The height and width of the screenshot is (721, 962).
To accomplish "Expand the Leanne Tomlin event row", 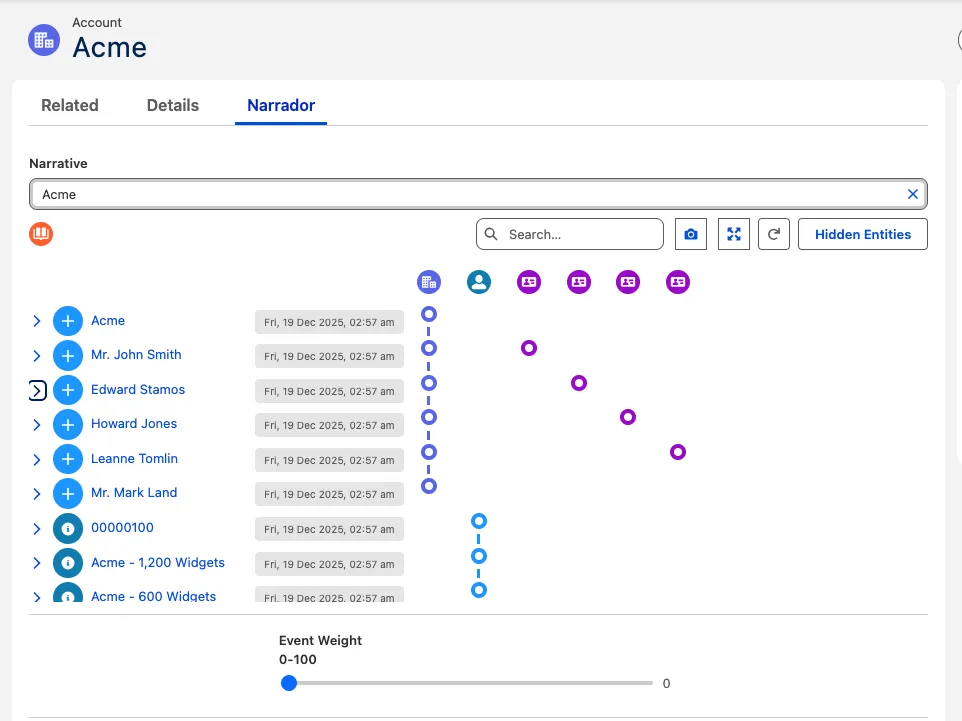I will coord(37,459).
